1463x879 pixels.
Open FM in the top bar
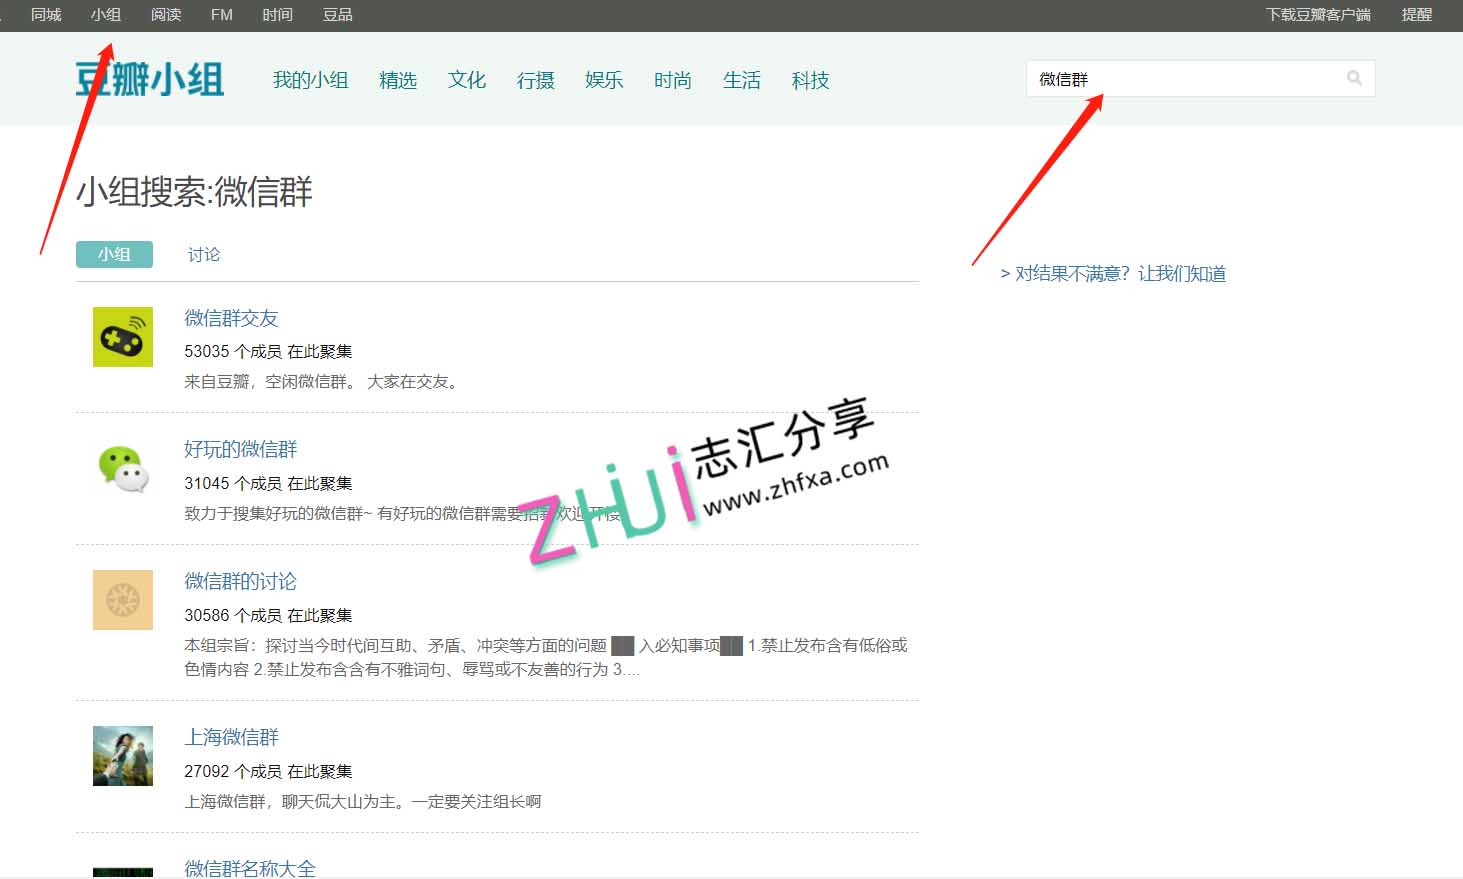click(x=222, y=15)
